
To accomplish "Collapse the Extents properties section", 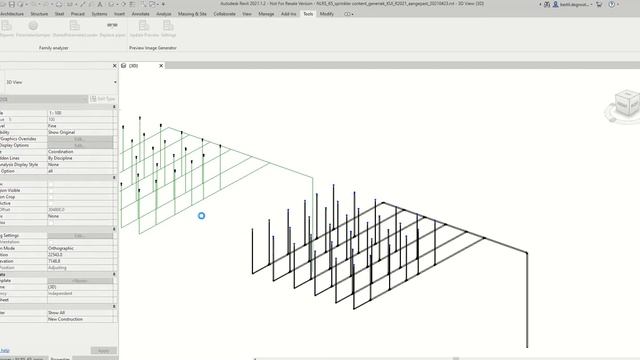I will pyautogui.click(x=114, y=178).
